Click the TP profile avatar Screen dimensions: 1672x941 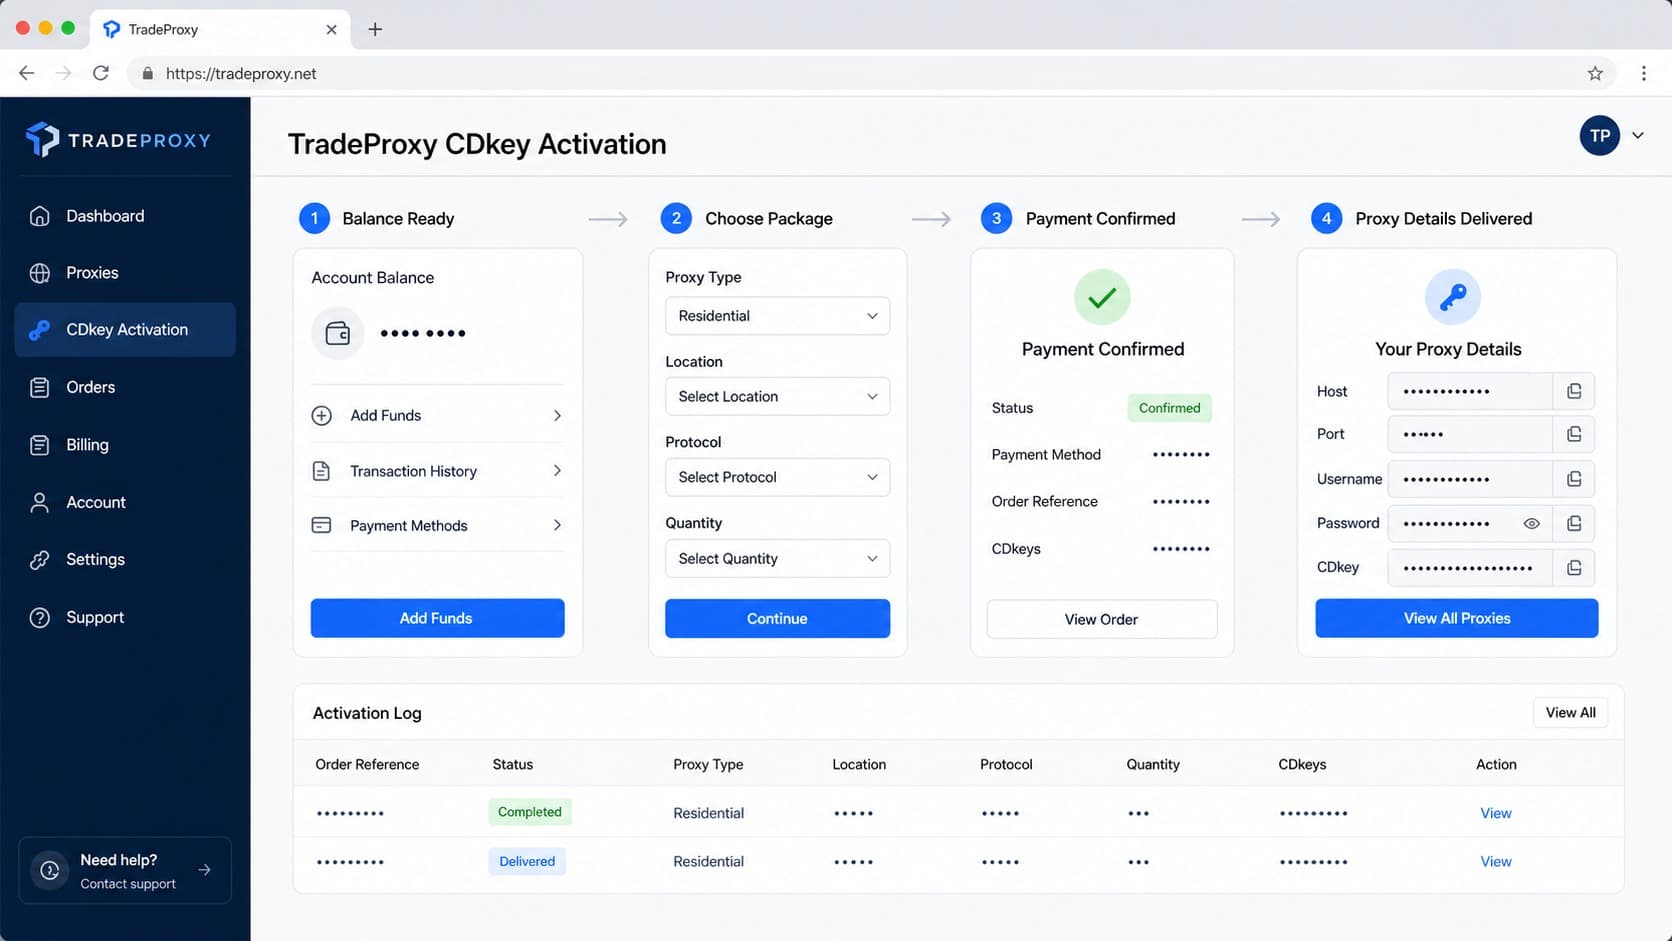pos(1600,136)
